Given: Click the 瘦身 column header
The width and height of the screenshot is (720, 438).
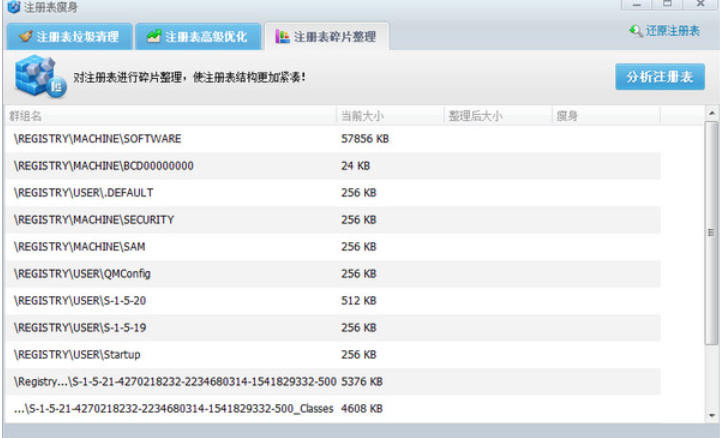Looking at the screenshot, I should tap(567, 116).
